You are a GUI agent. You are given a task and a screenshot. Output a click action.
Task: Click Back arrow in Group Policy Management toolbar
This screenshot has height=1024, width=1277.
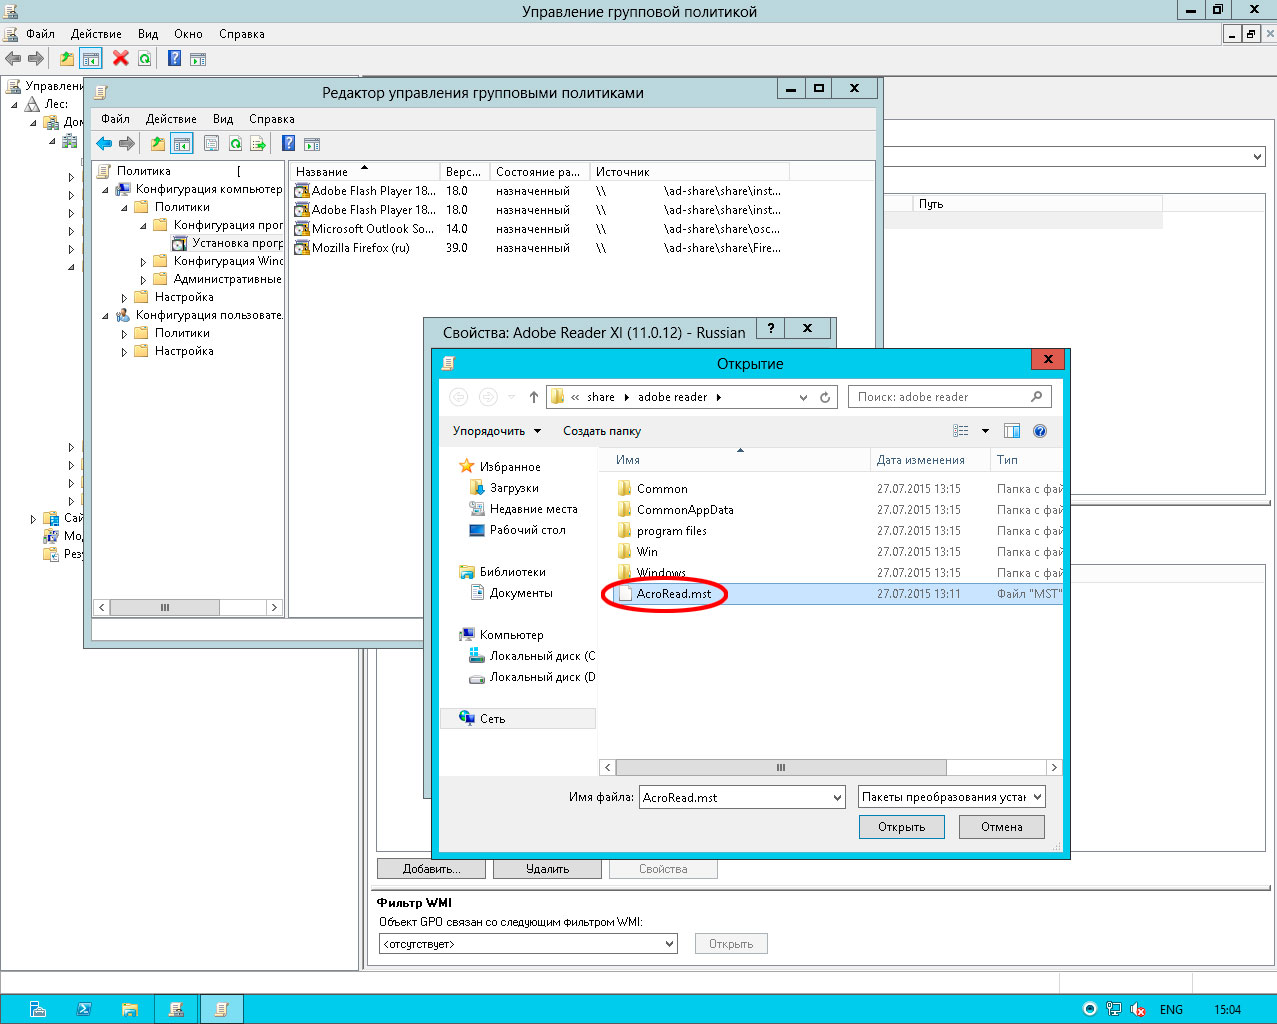click(x=13, y=59)
